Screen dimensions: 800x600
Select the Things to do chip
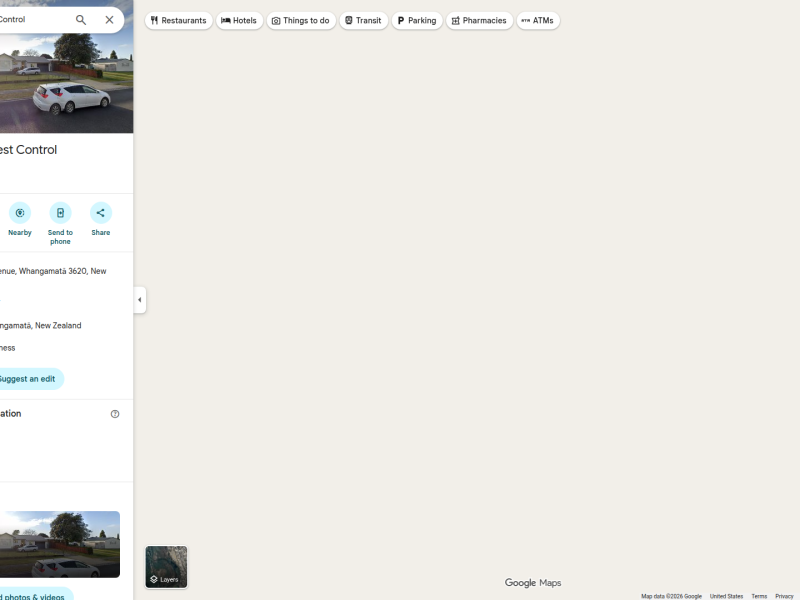point(301,20)
